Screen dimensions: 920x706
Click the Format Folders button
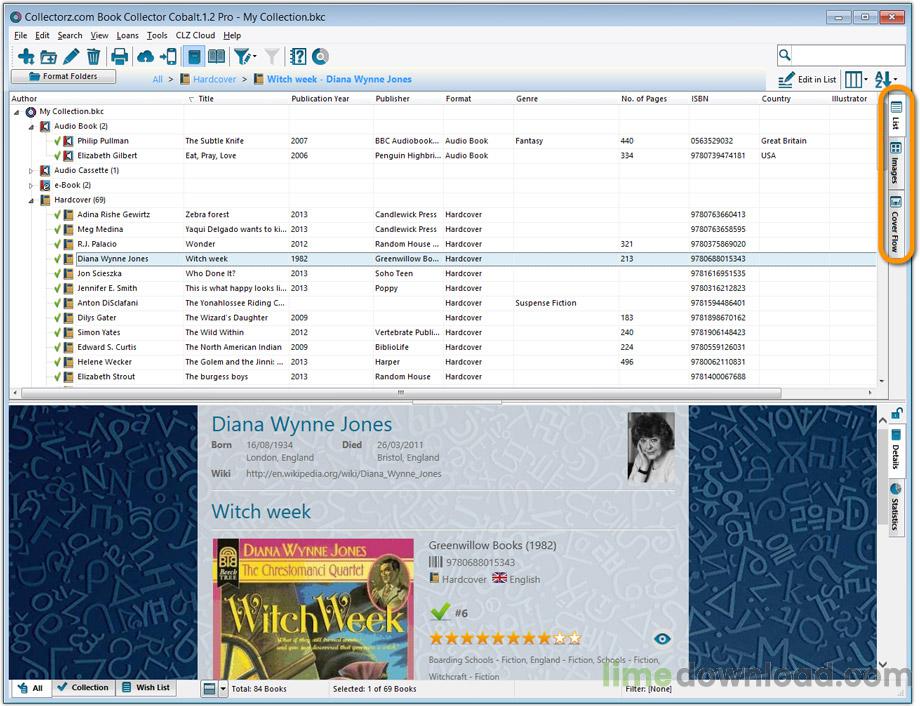point(63,76)
